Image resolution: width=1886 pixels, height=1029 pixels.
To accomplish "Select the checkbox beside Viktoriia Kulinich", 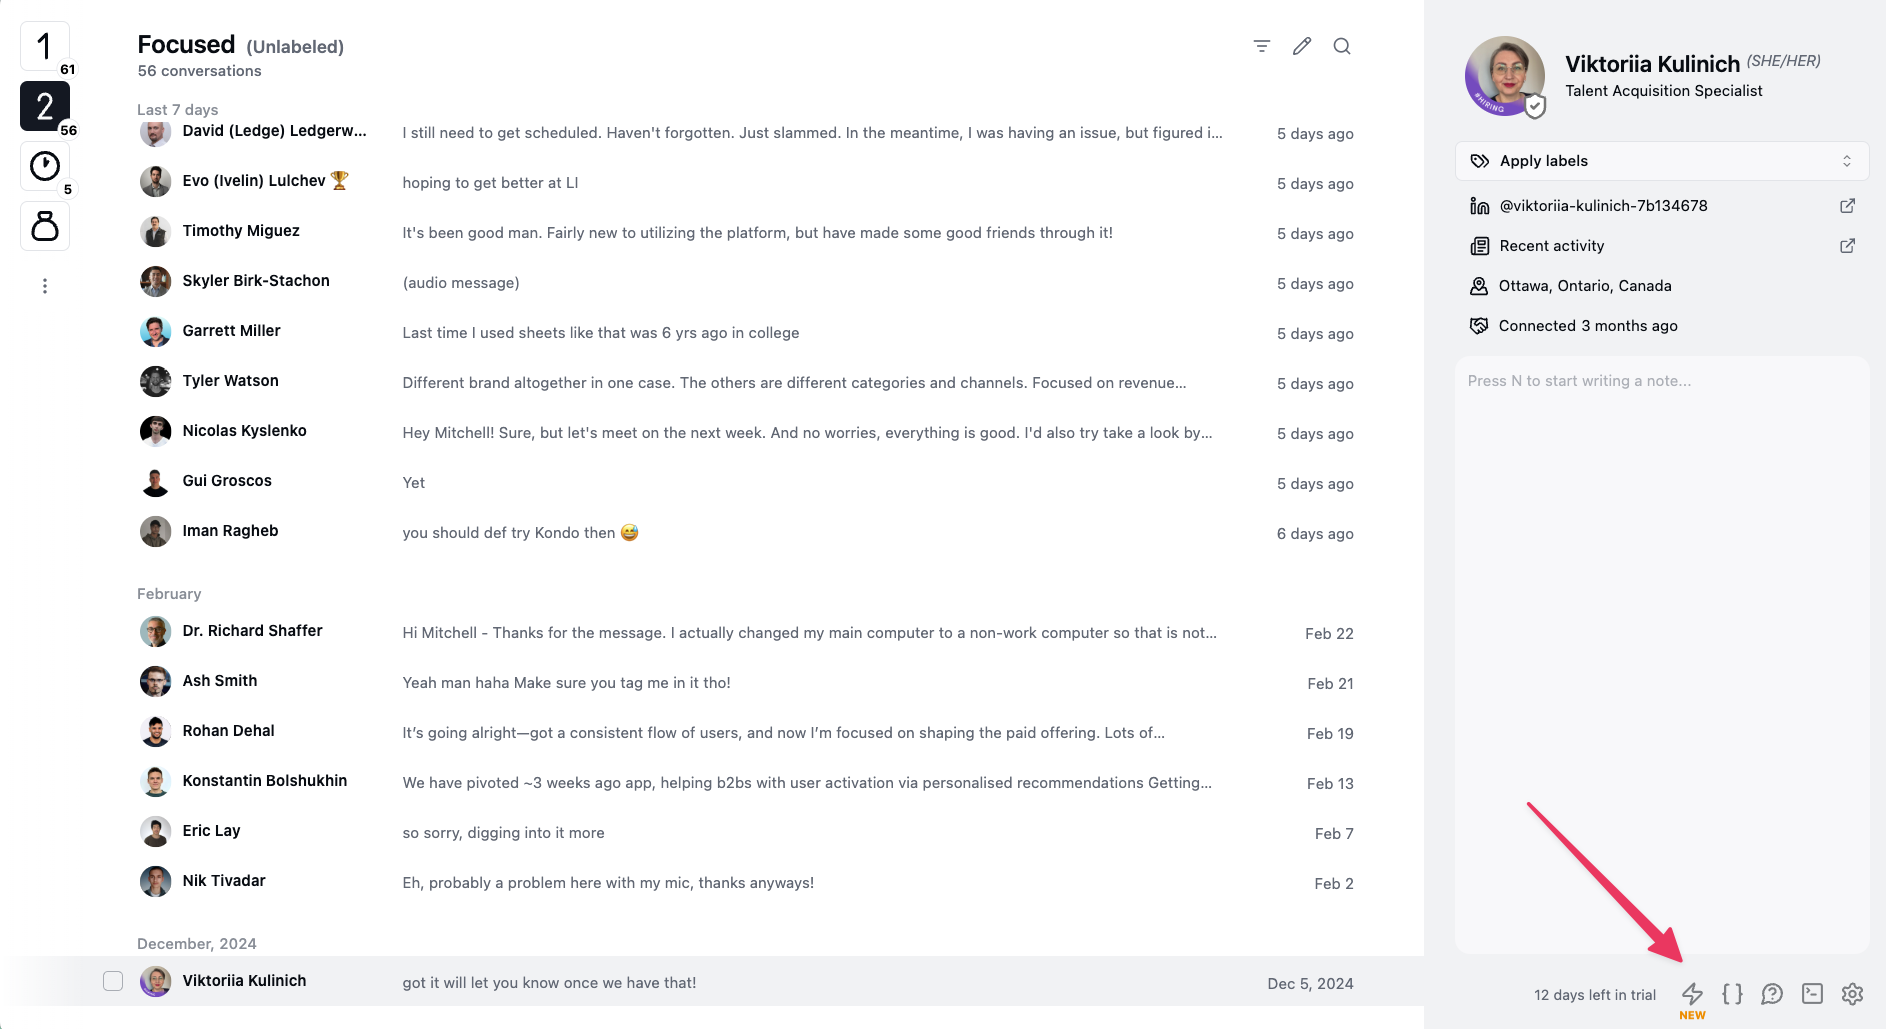I will tap(113, 981).
